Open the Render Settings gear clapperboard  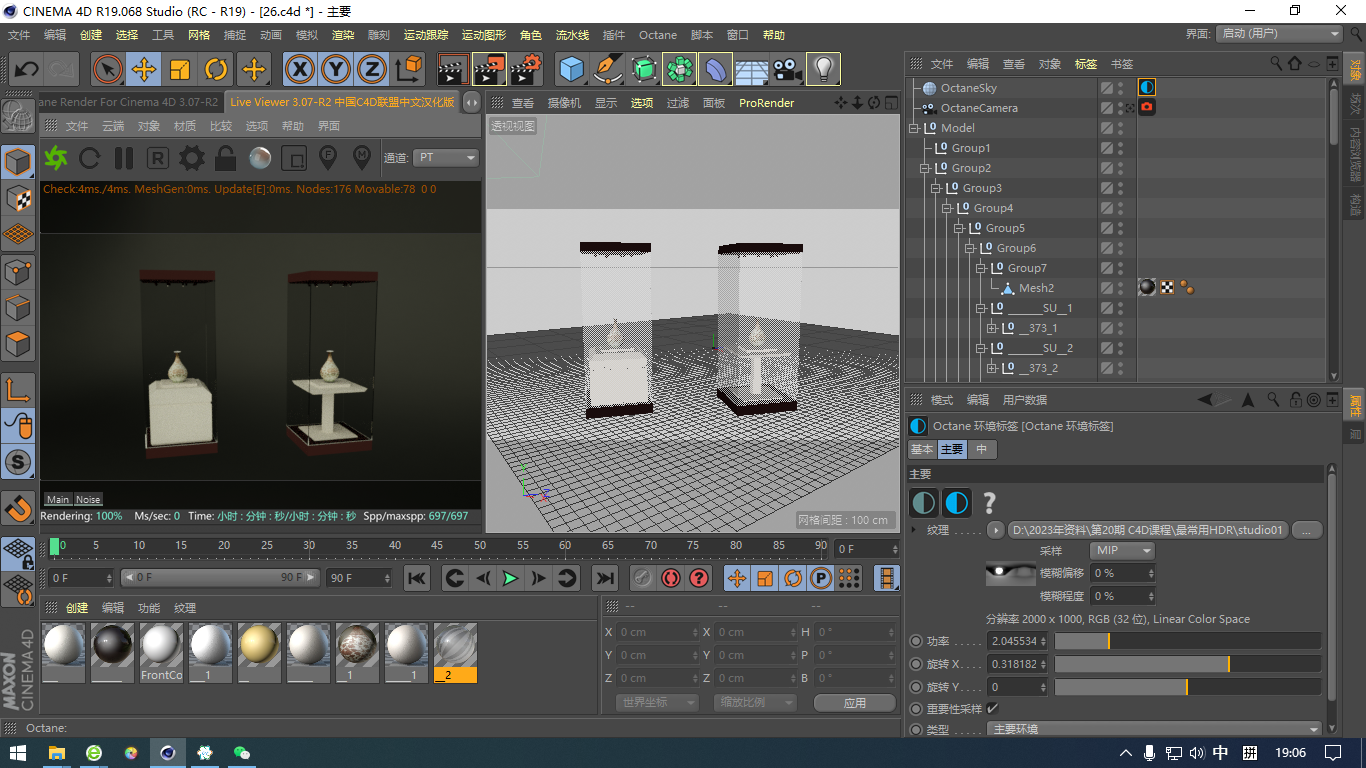(526, 69)
